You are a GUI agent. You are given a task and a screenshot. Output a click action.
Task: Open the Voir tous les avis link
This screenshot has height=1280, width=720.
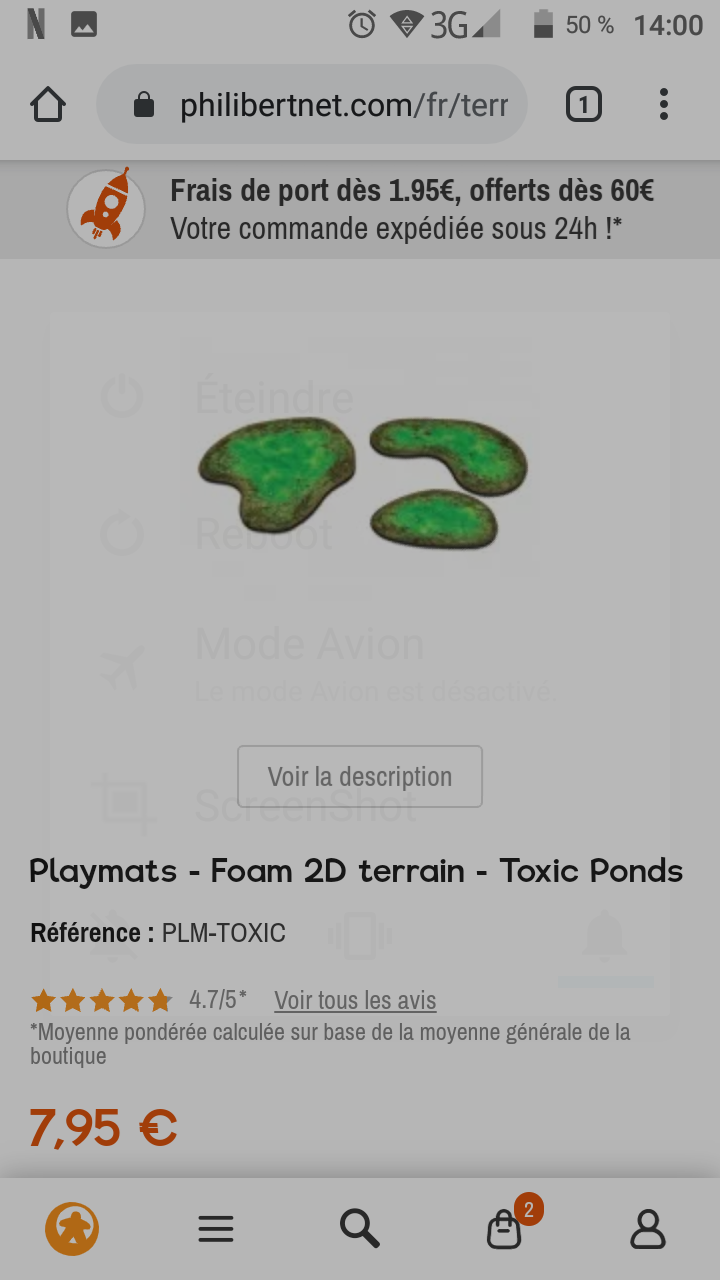pos(355,1000)
